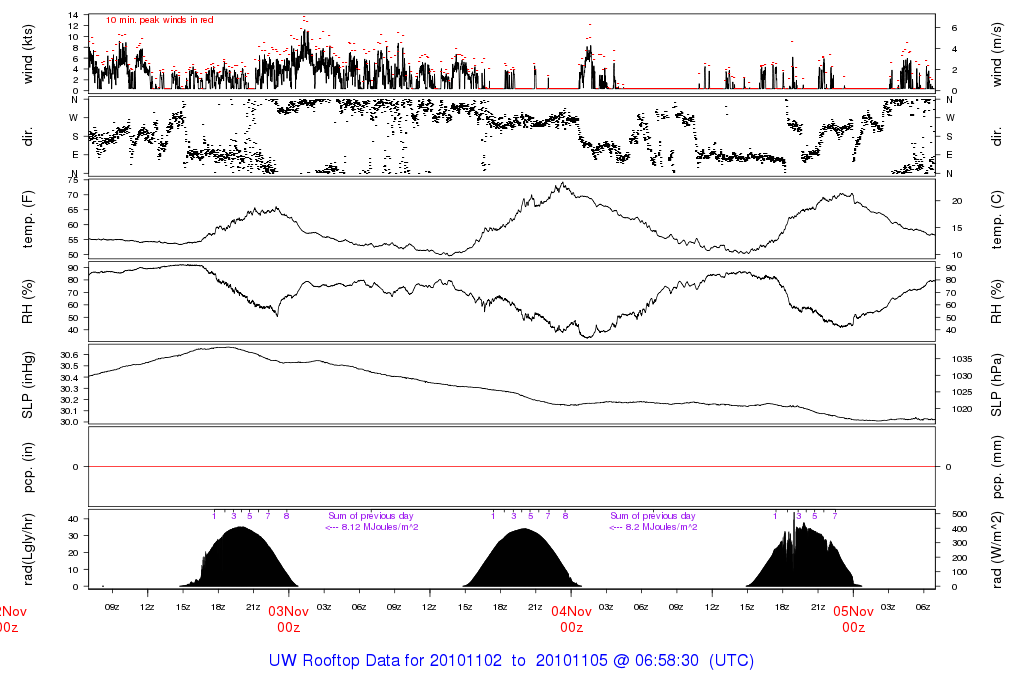The width and height of the screenshot is (1024, 700).
Task: Click the red zero line in precipitation panel
Action: [511, 467]
